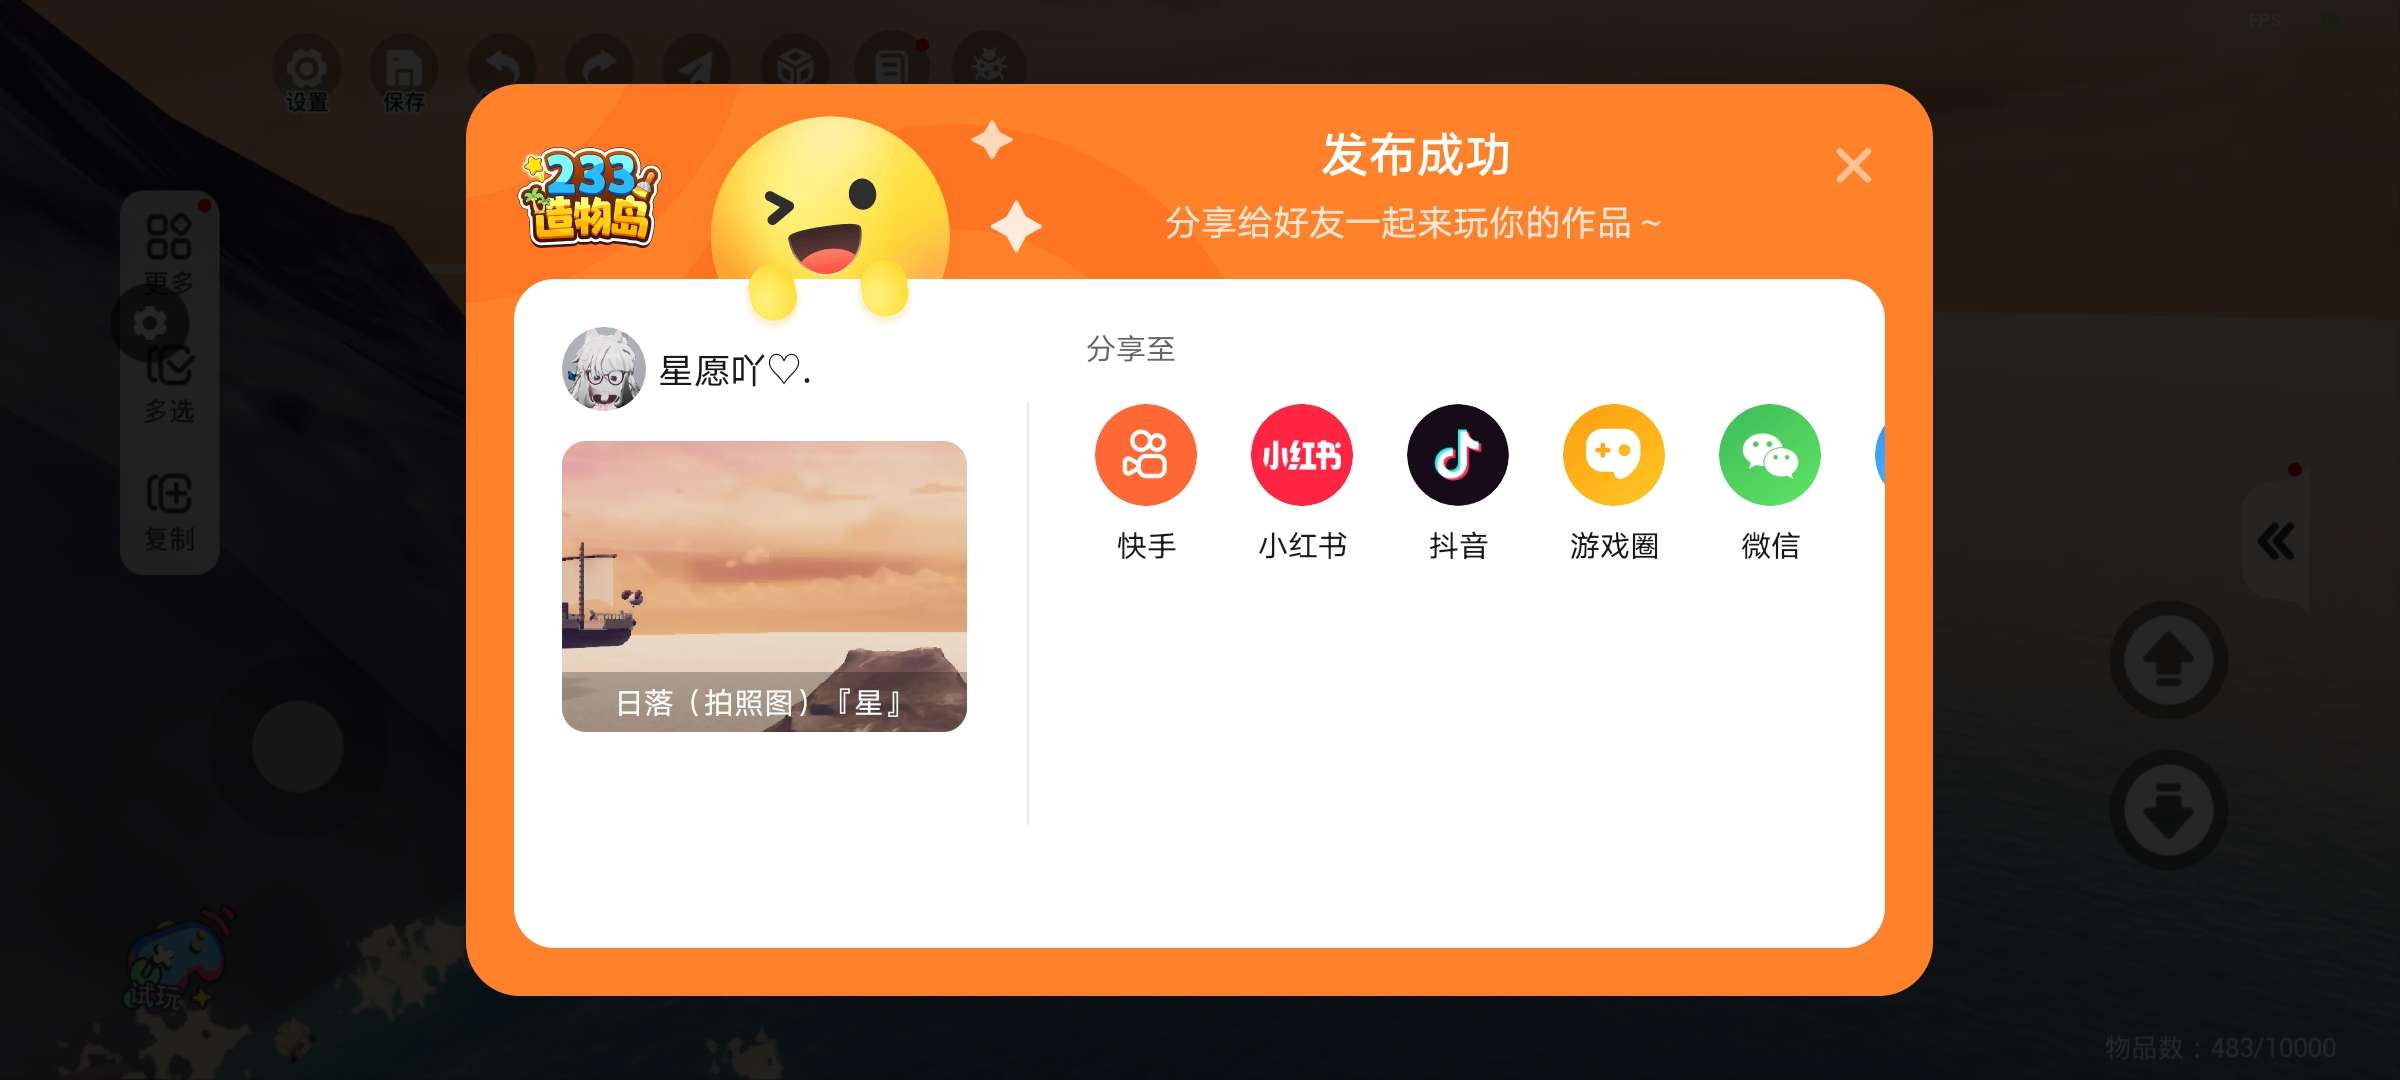The height and width of the screenshot is (1080, 2400).
Task: Click the 保存 save toolbar icon
Action: click(403, 74)
